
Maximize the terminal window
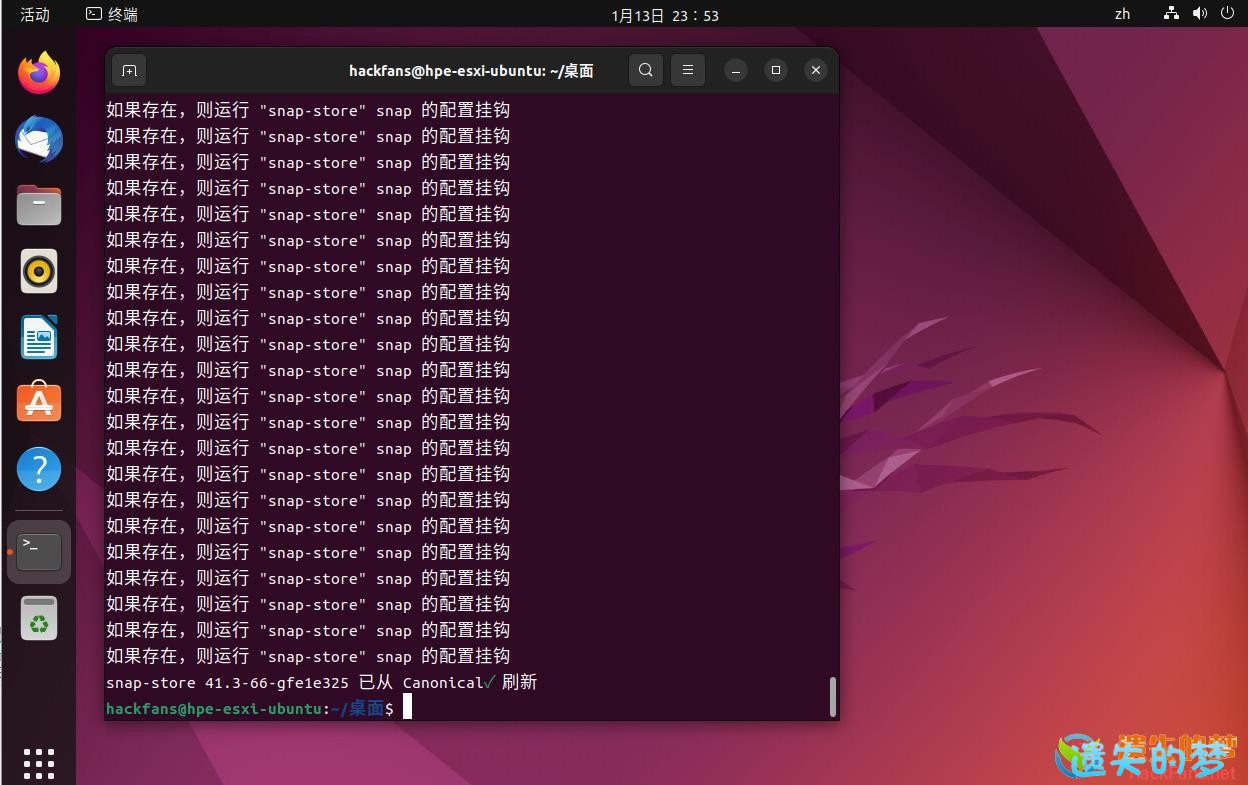[x=776, y=70]
